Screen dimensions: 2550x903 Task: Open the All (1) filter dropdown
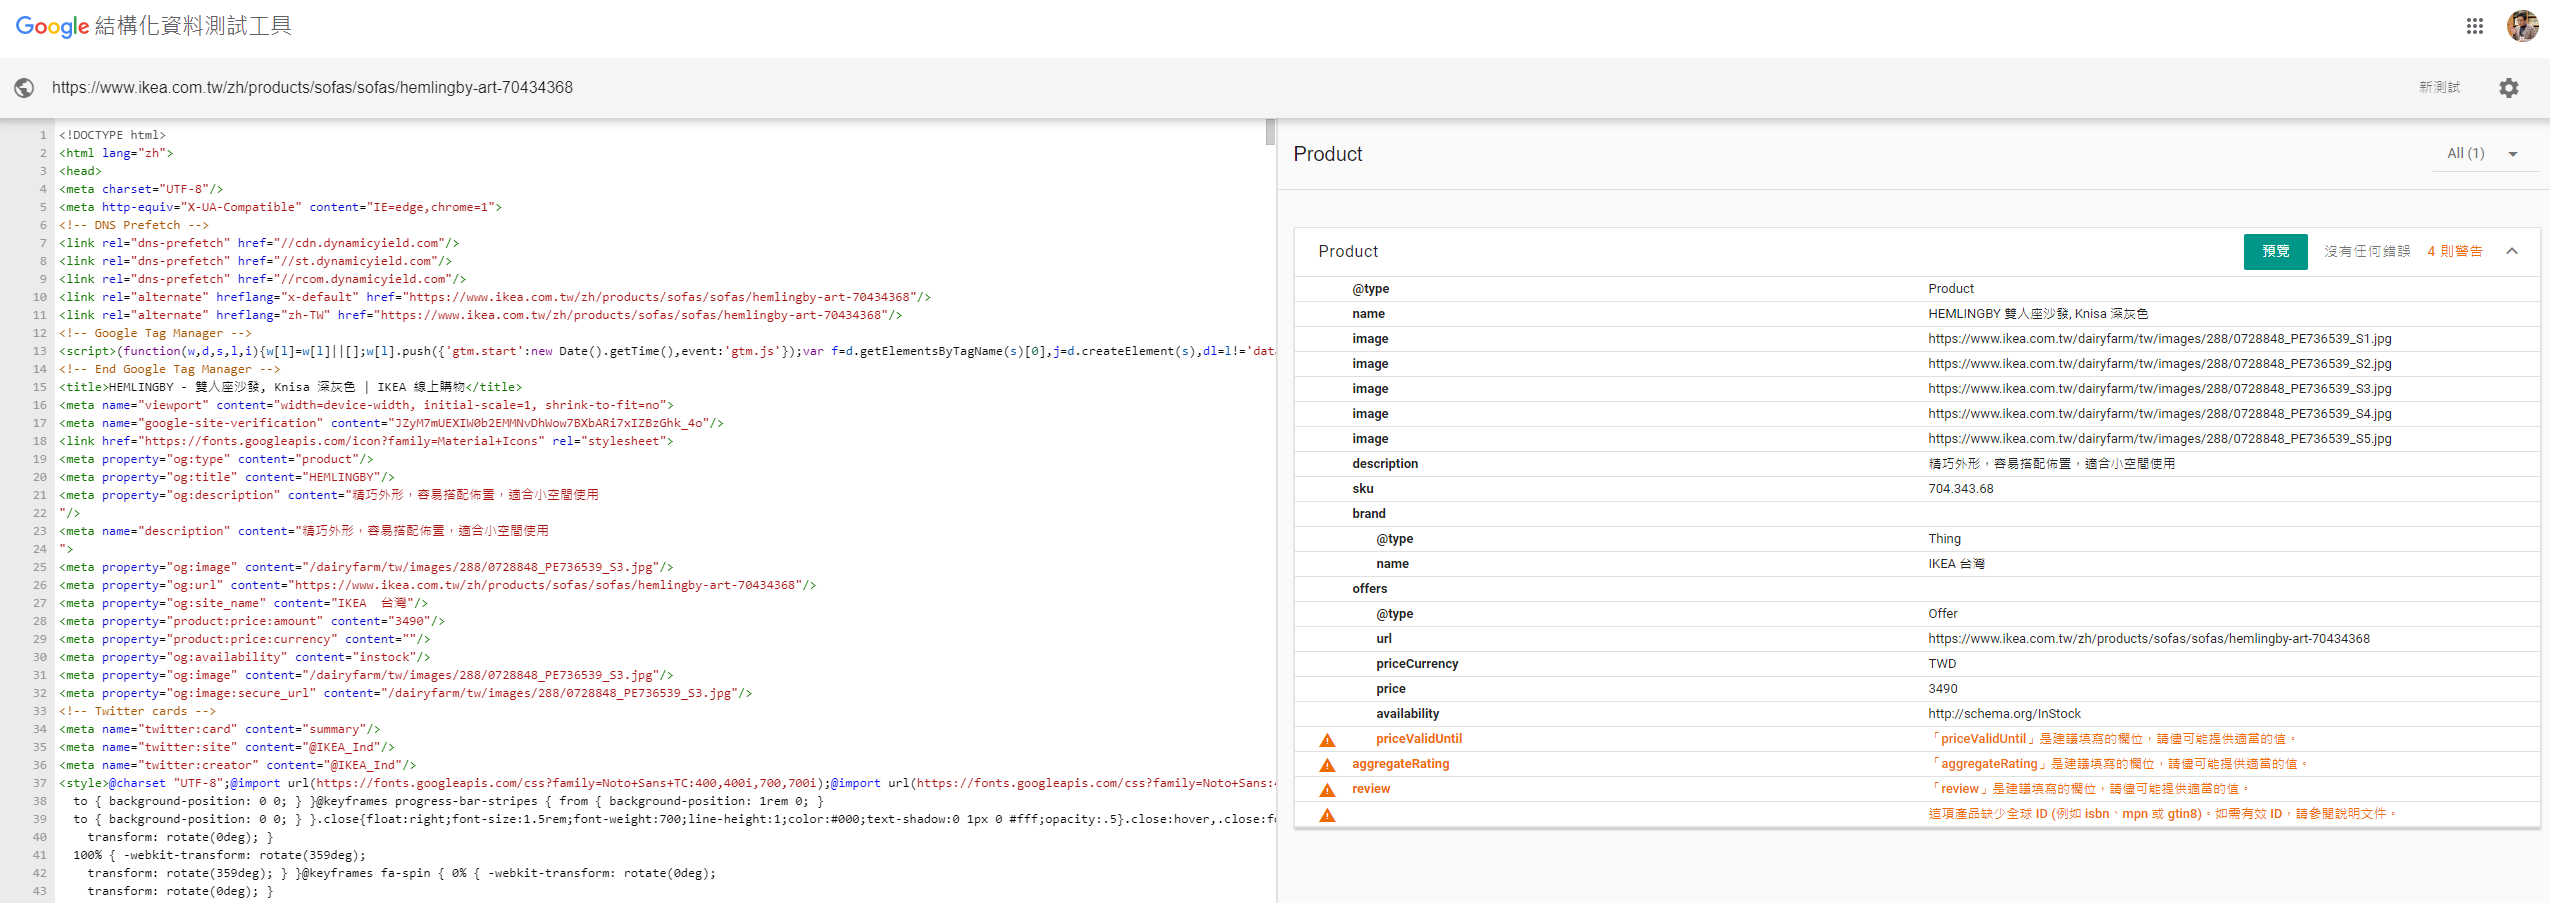click(2483, 154)
